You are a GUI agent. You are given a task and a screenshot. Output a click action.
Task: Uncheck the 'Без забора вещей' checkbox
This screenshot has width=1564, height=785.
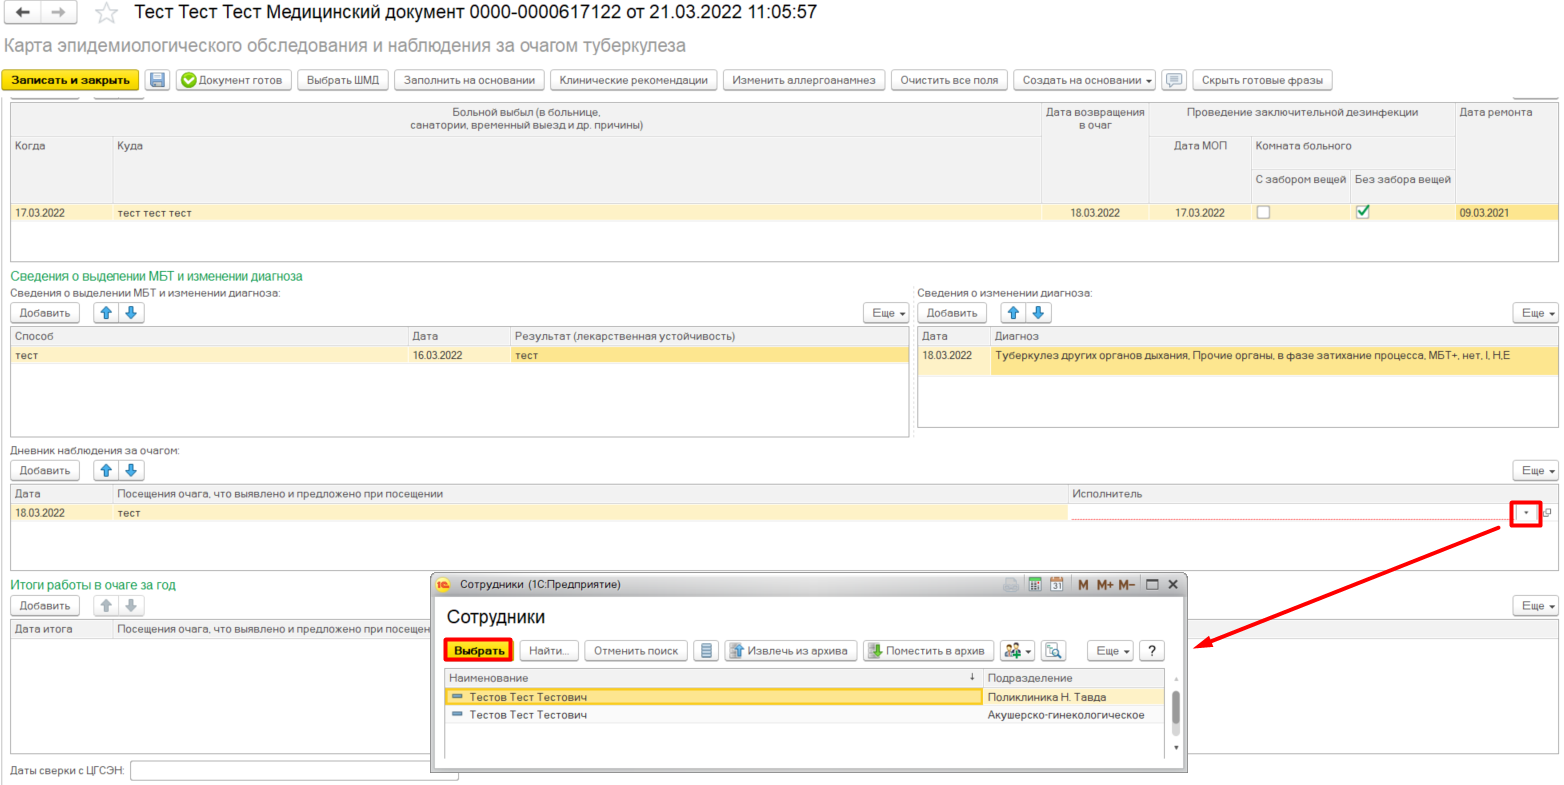coord(1362,212)
